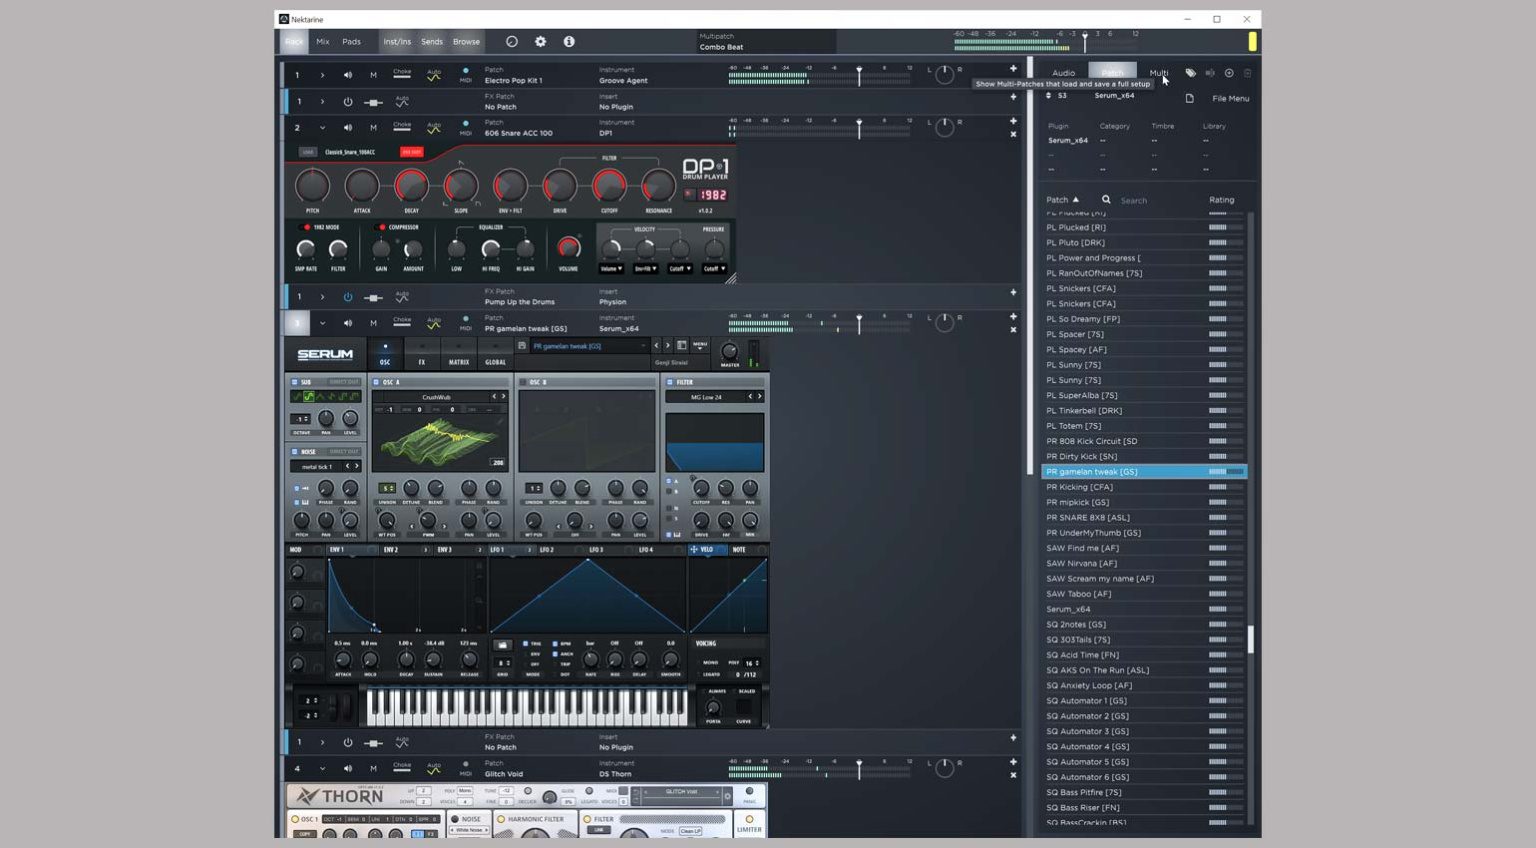Click the Browse button in the top toolbar

[x=466, y=42]
